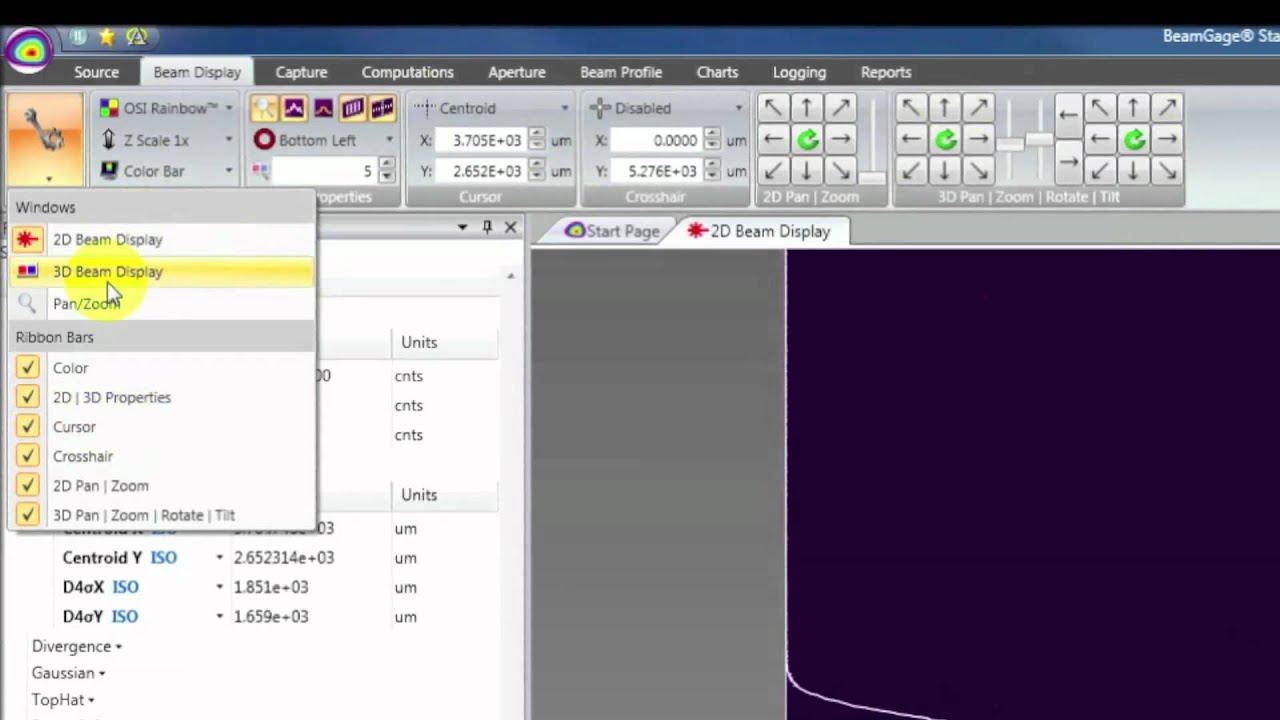Toggle the 2D Pan | Zoom ribbon bar
The width and height of the screenshot is (1280, 720).
[28, 486]
